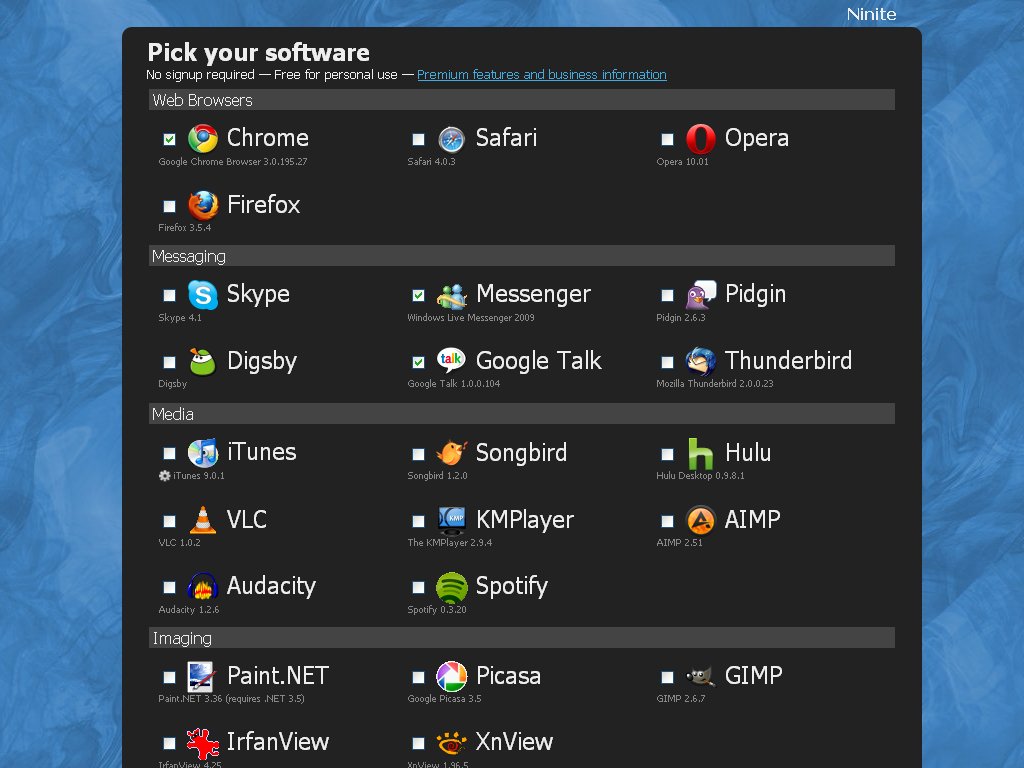The image size is (1024, 768).
Task: Check the Safari checkbox
Action: pos(419,139)
